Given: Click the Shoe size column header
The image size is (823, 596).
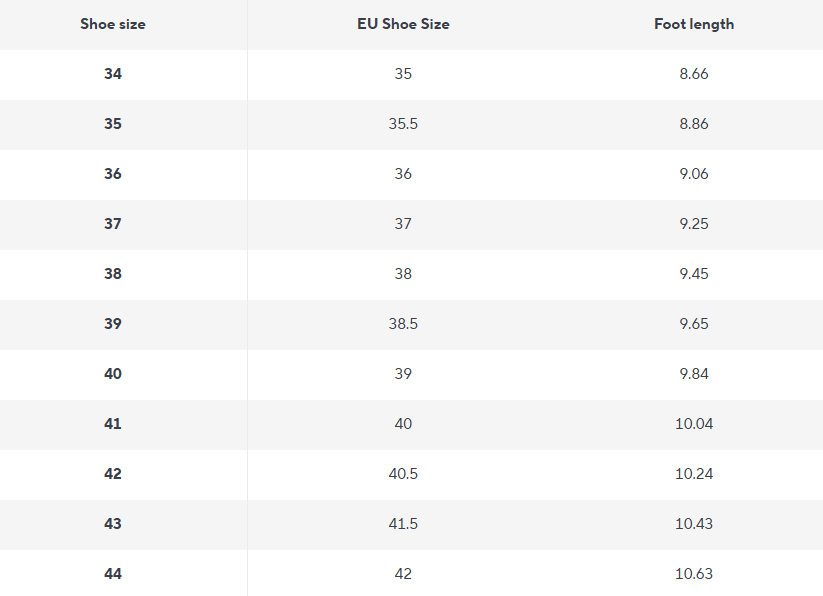Looking at the screenshot, I should pyautogui.click(x=113, y=24).
